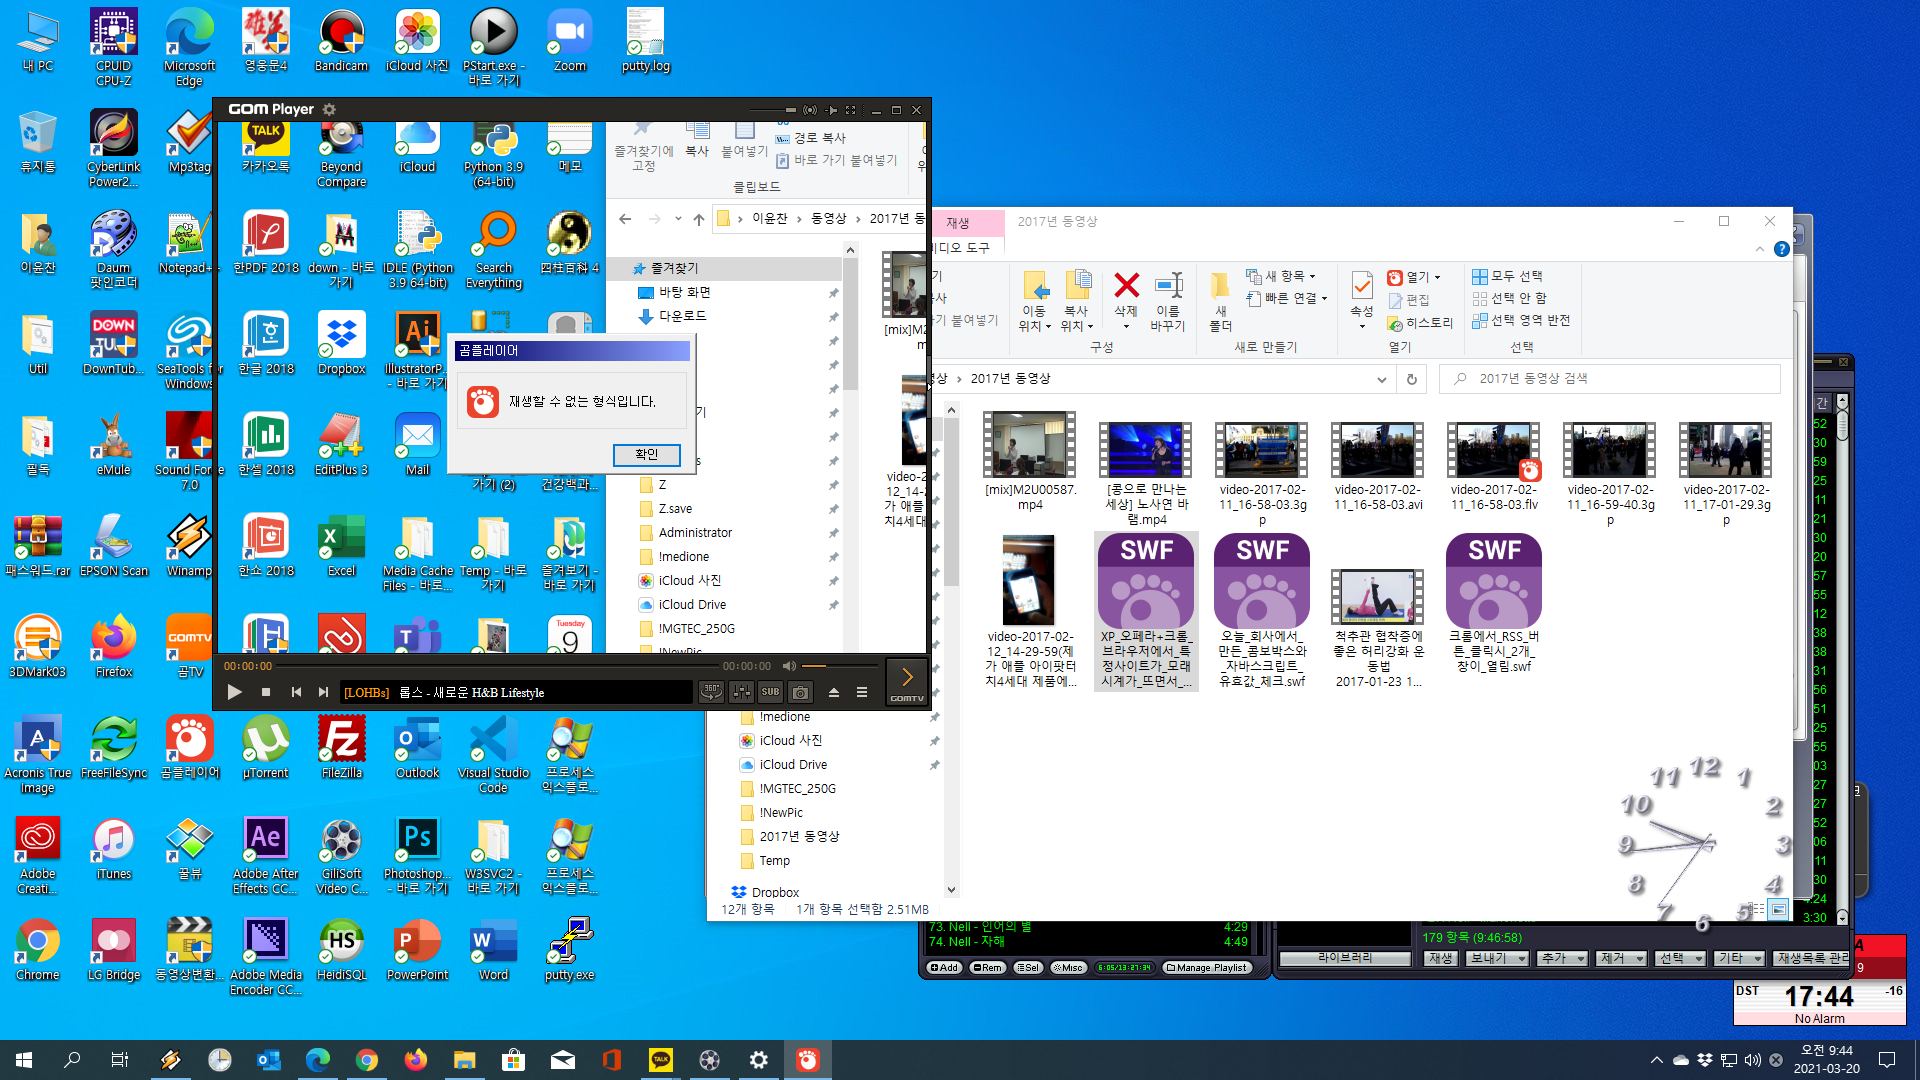Open 곰플레이어 desktop shortcut

tap(189, 748)
